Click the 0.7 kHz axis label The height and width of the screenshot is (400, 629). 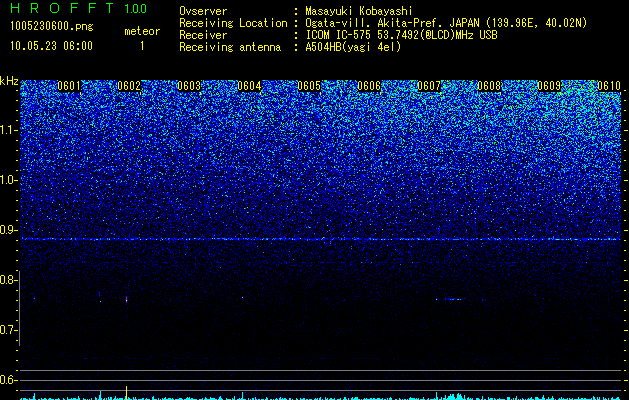coord(9,330)
